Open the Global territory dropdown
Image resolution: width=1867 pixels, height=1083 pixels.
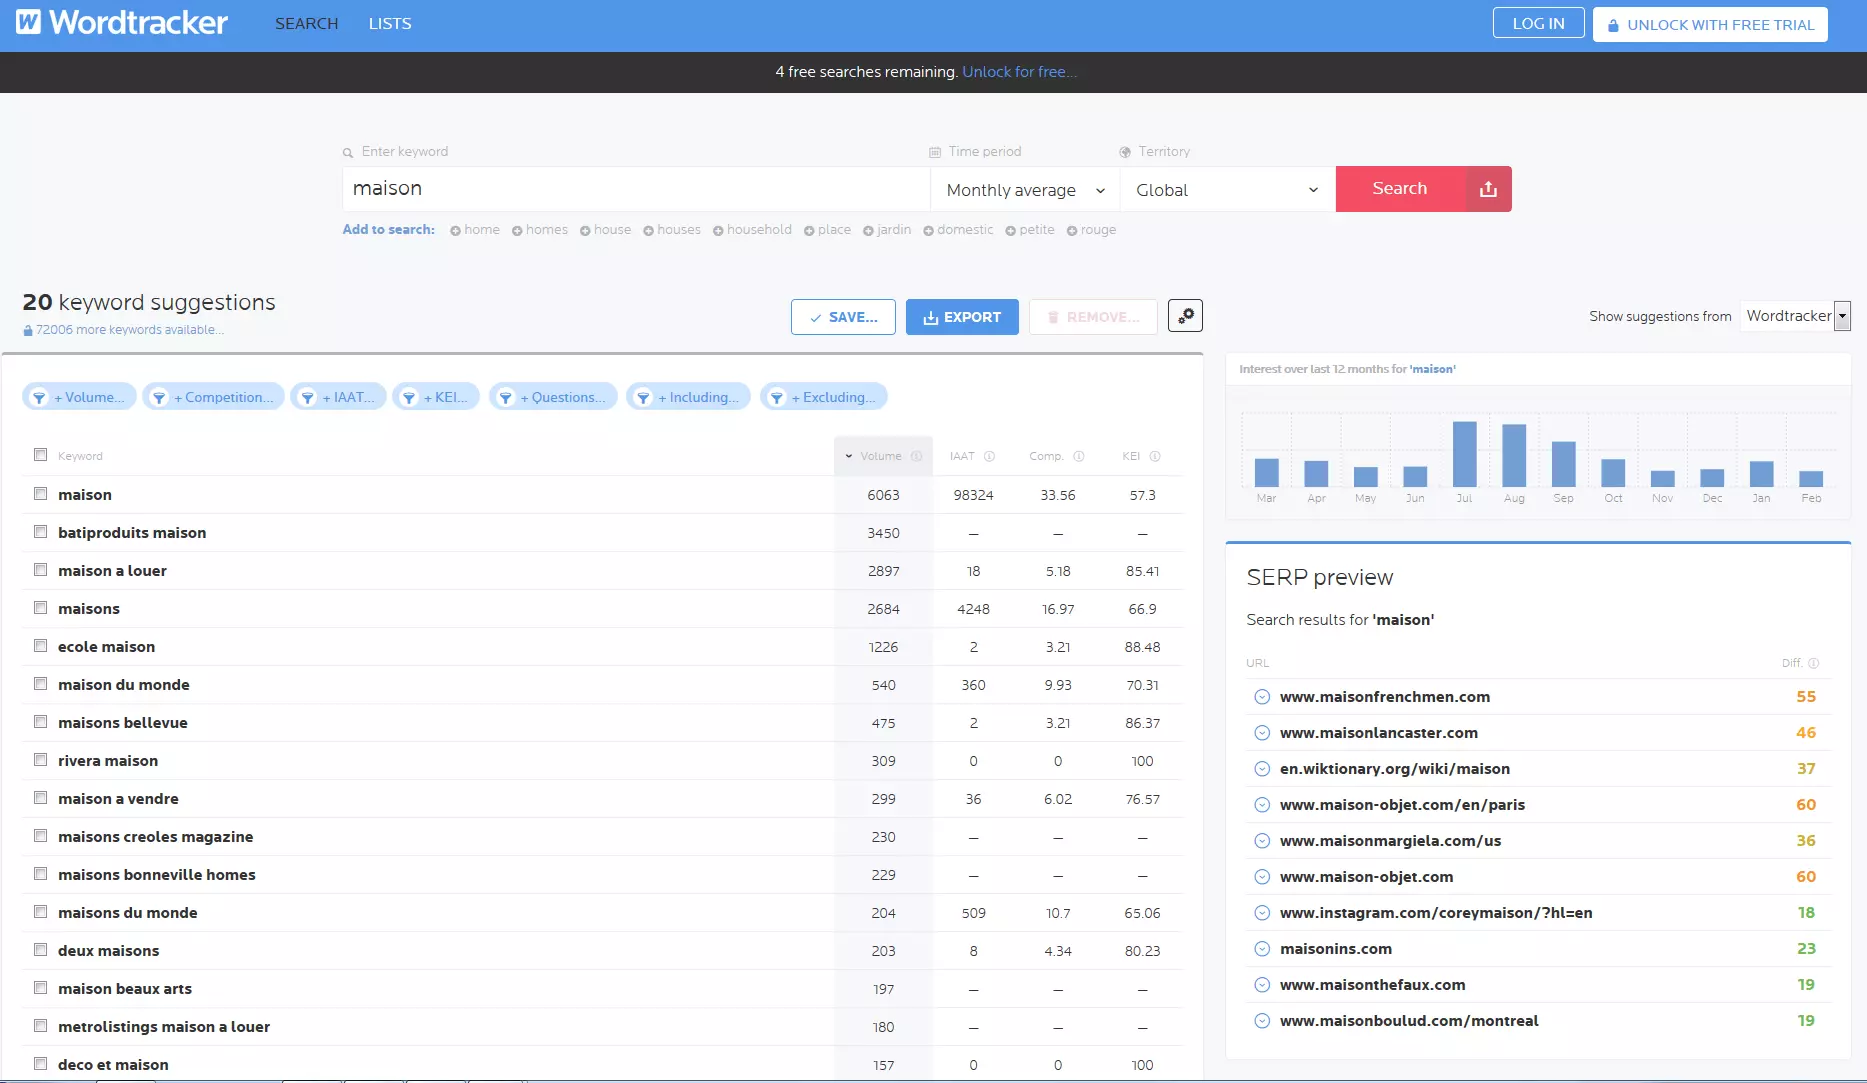1228,190
